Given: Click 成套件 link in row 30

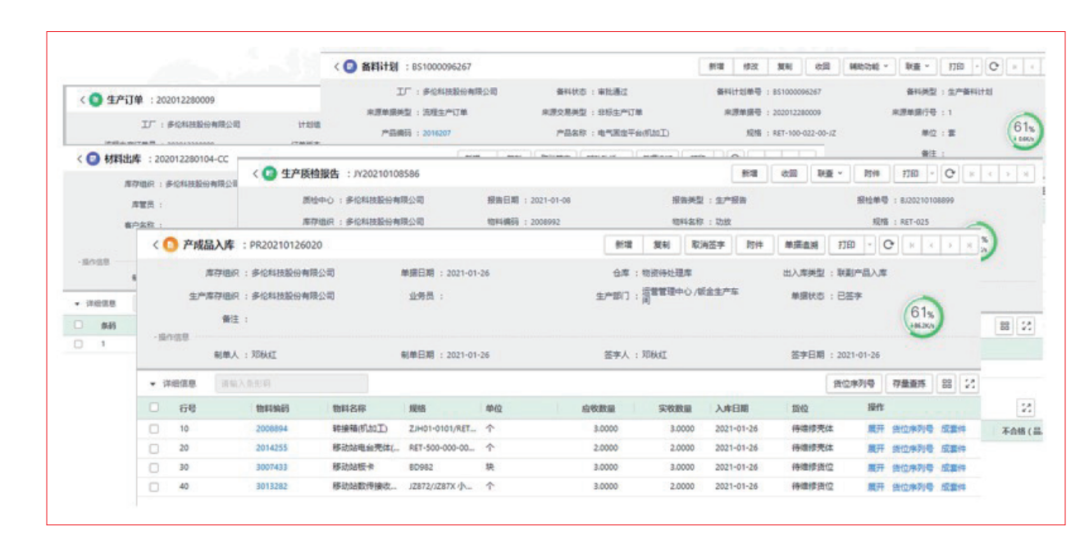Looking at the screenshot, I should pyautogui.click(x=954, y=468).
